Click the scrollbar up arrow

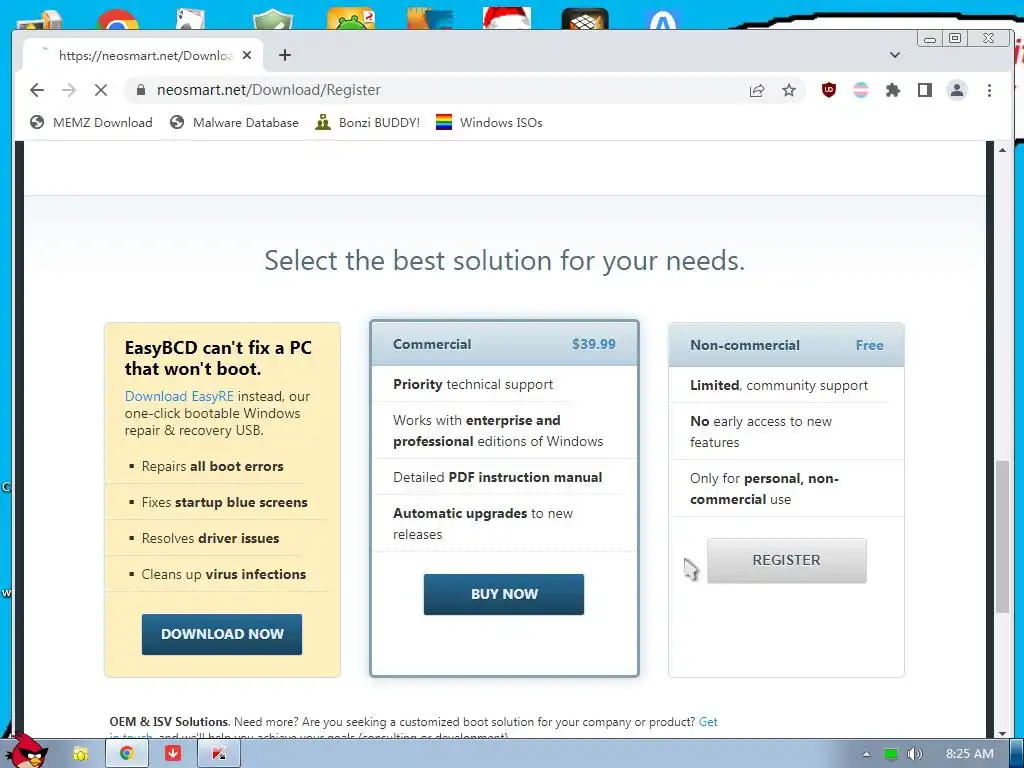point(1002,150)
